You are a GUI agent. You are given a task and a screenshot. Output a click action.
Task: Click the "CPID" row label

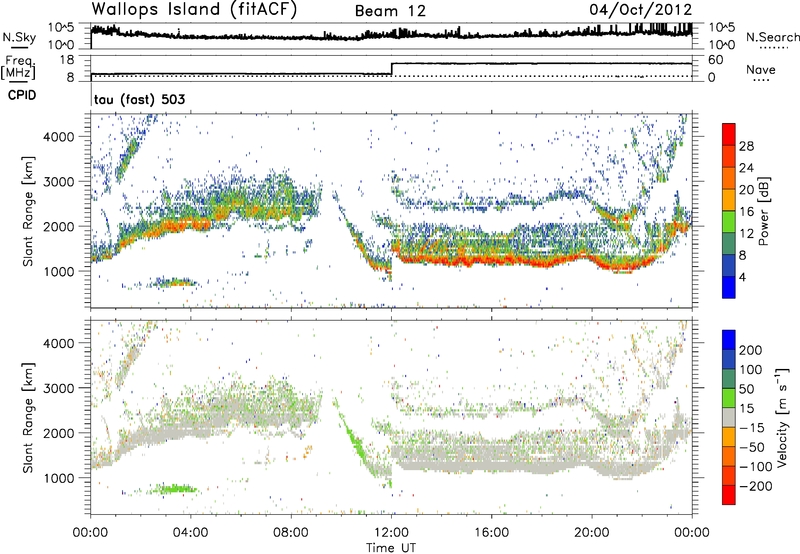click(x=22, y=95)
